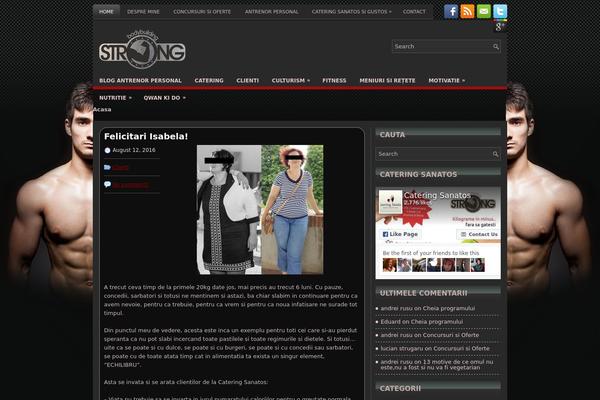This screenshot has height=400, width=600.
Task: Click the Catering Sanatos page avatar
Action: (x=391, y=202)
